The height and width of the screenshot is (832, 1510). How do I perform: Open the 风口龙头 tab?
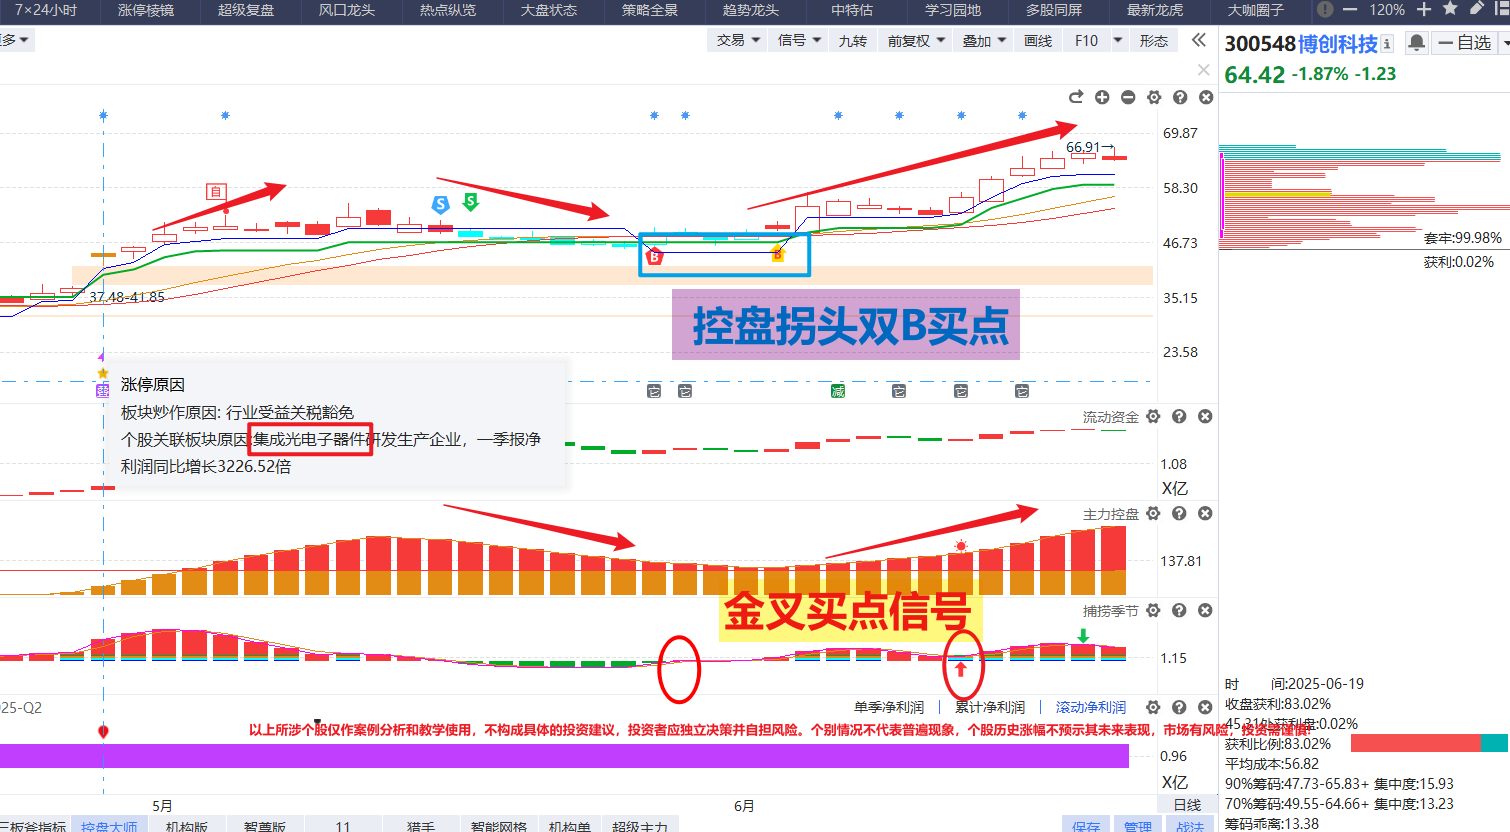[x=347, y=10]
